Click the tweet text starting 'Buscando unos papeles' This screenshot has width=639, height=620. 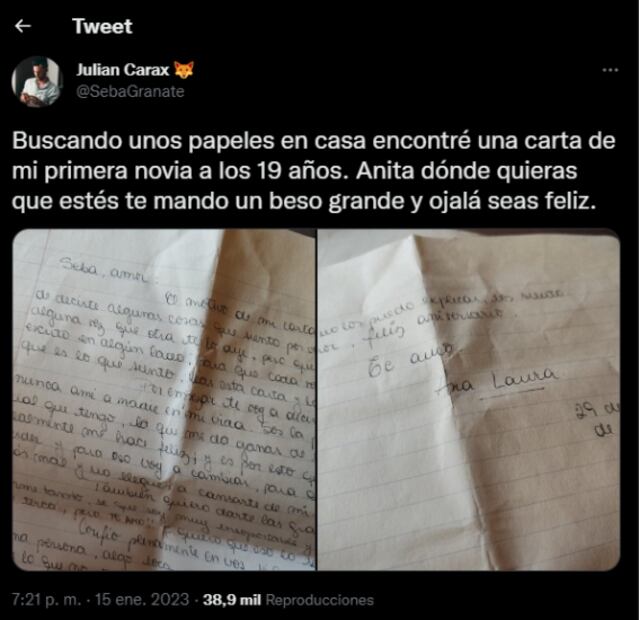point(313,171)
